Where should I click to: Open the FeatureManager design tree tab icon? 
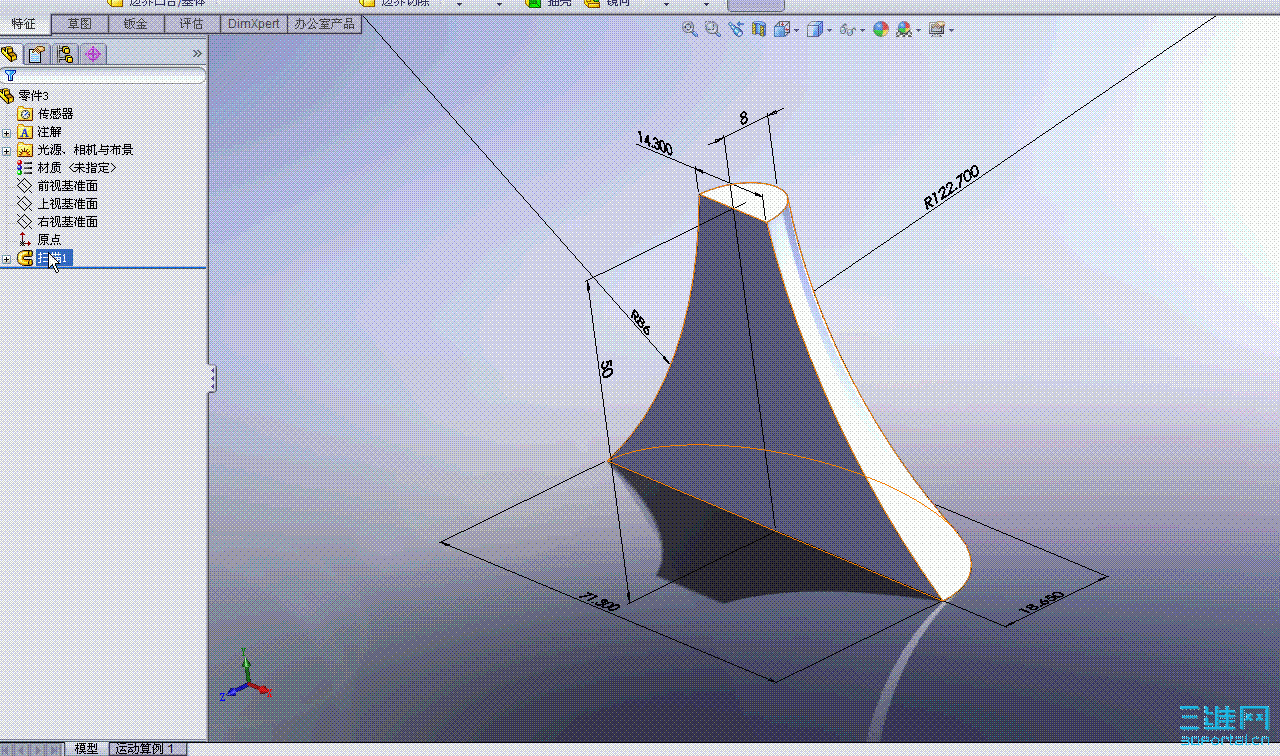(11, 54)
